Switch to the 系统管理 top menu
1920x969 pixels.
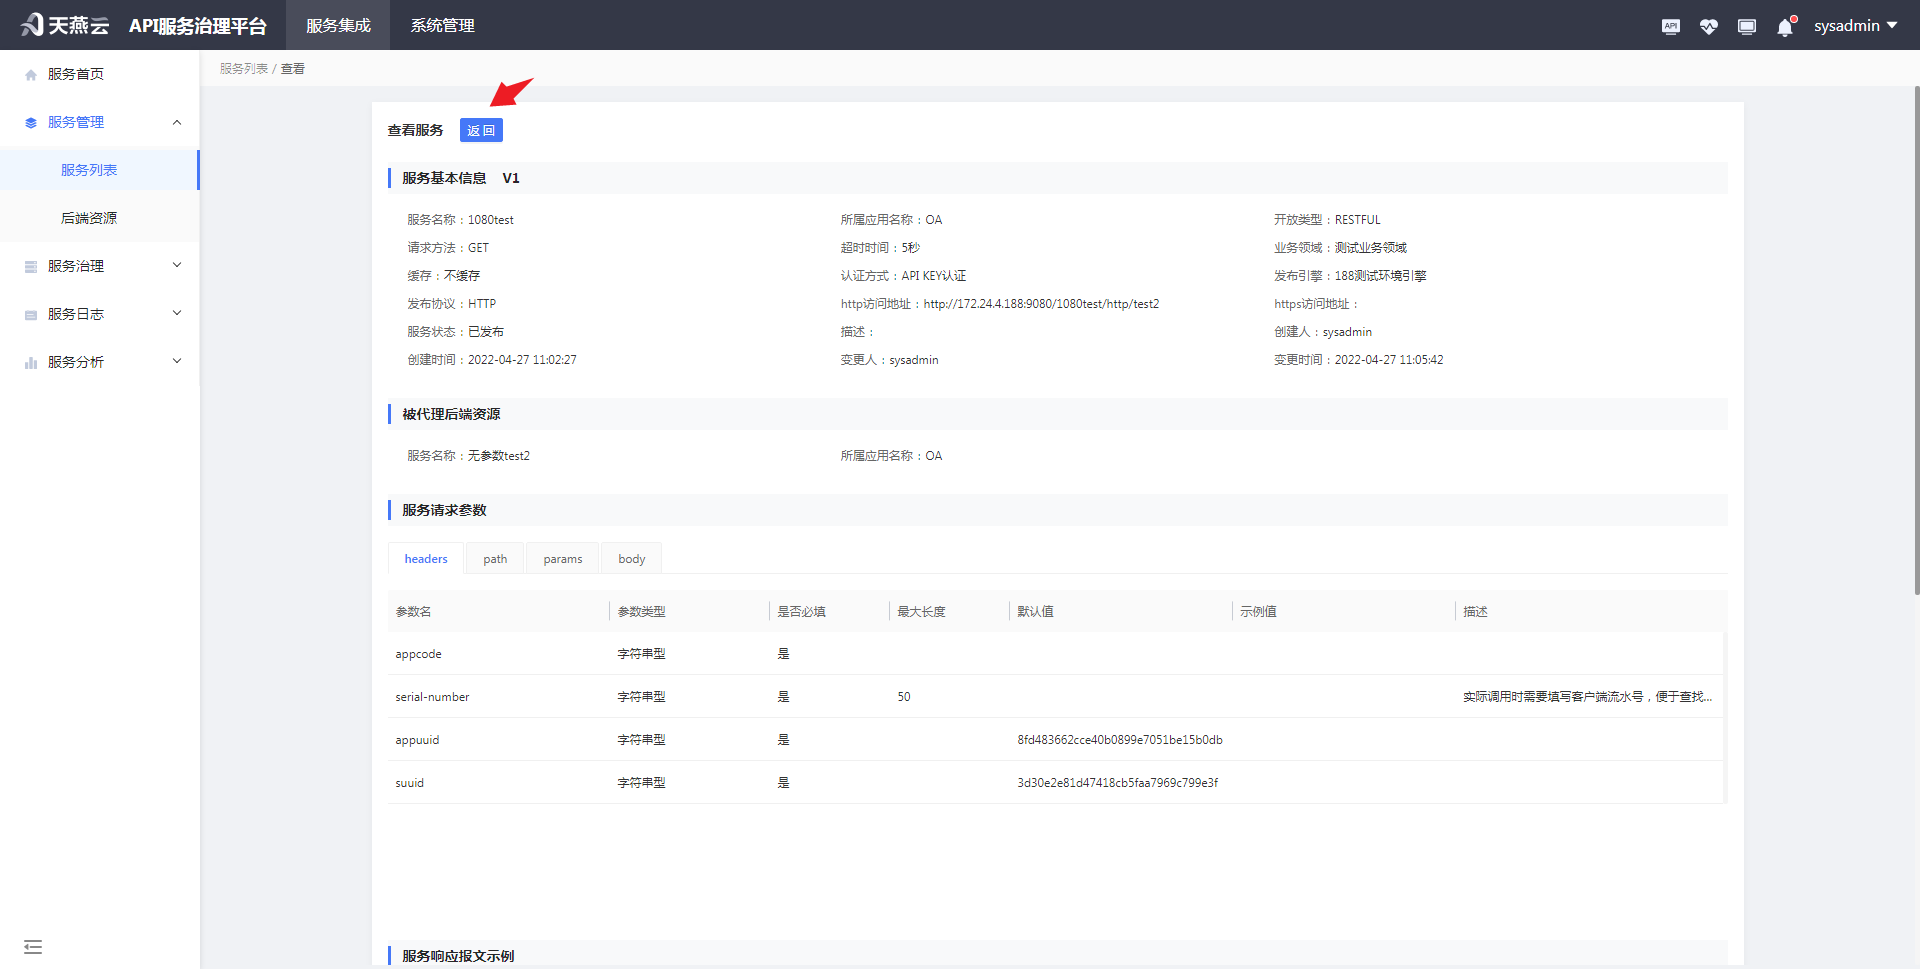[442, 25]
